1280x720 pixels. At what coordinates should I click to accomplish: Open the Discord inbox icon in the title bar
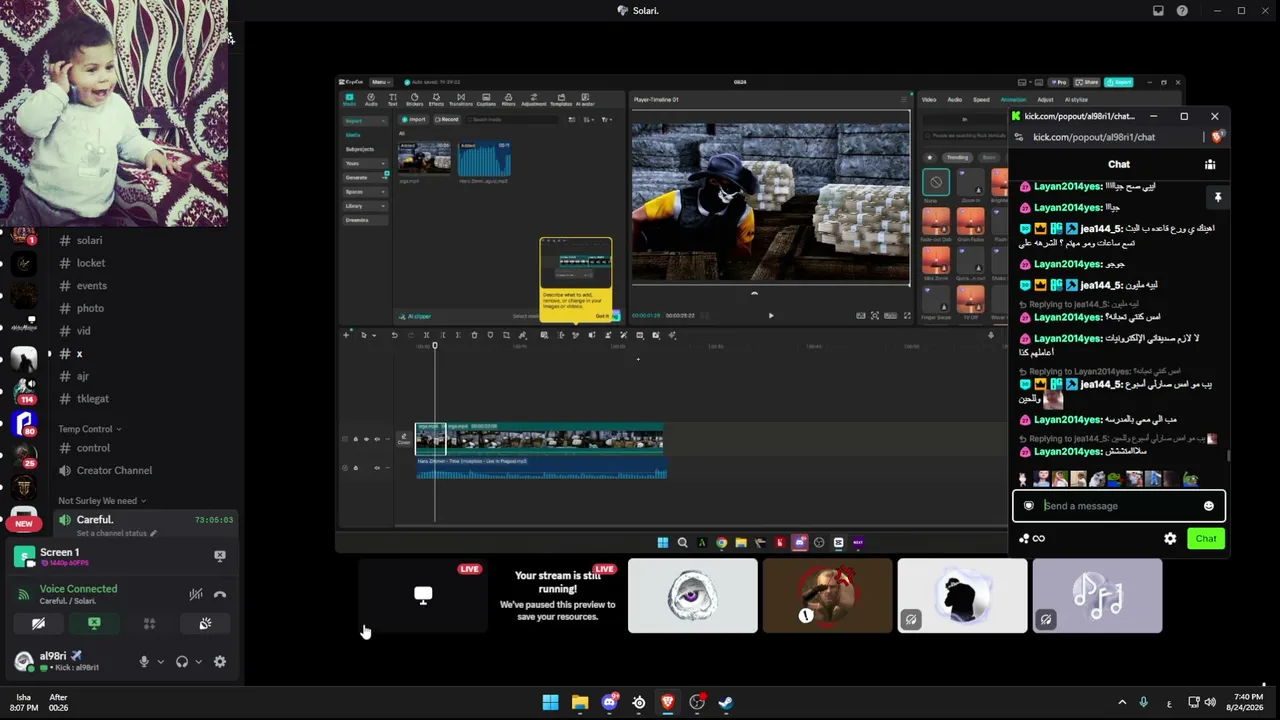click(x=1158, y=11)
